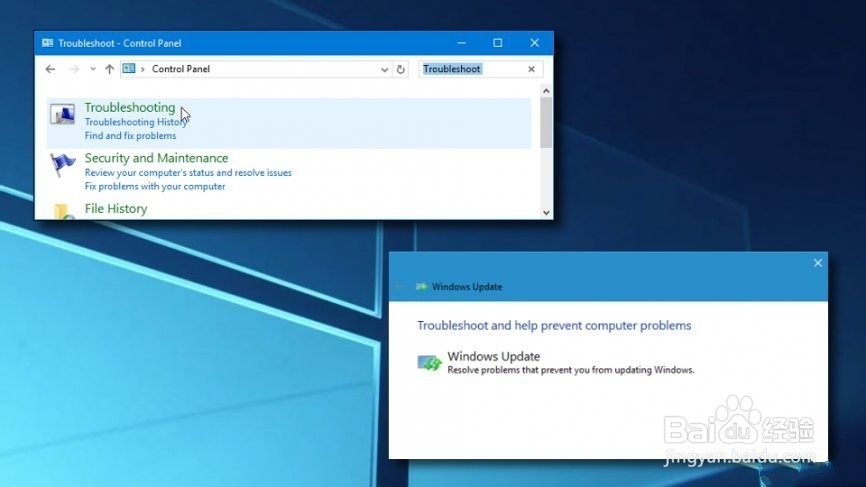
Task: Open Security and Maintenance heading
Action: [156, 158]
